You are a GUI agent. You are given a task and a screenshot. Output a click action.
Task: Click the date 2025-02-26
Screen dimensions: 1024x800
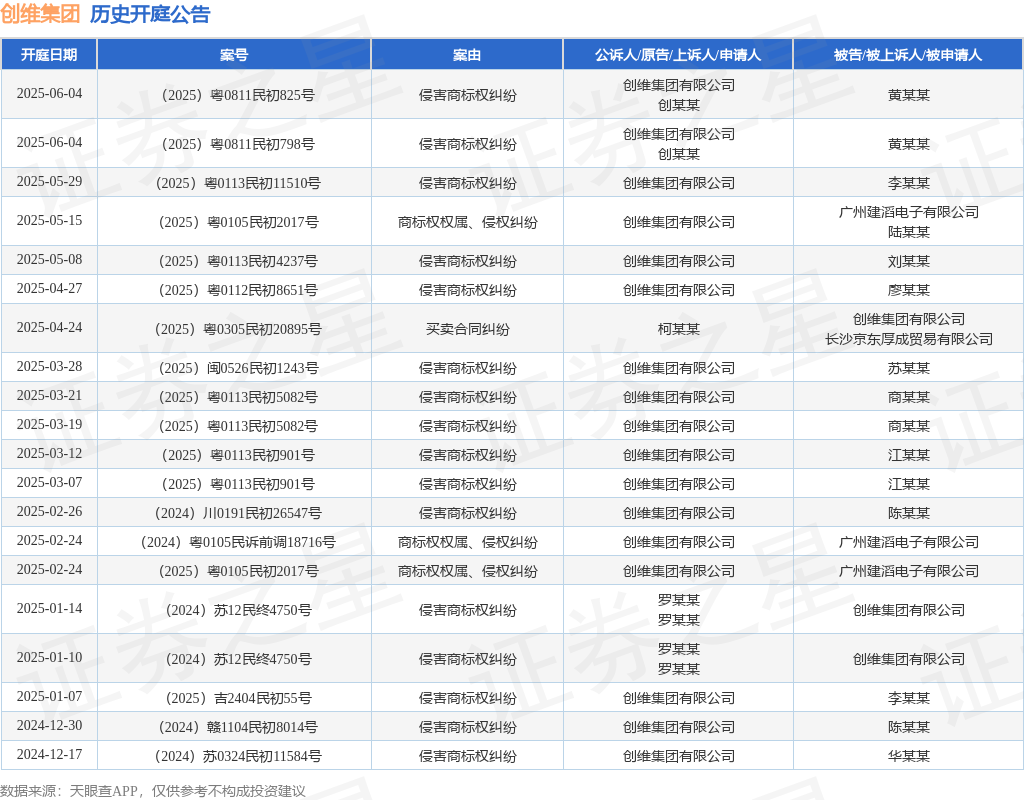click(x=50, y=512)
